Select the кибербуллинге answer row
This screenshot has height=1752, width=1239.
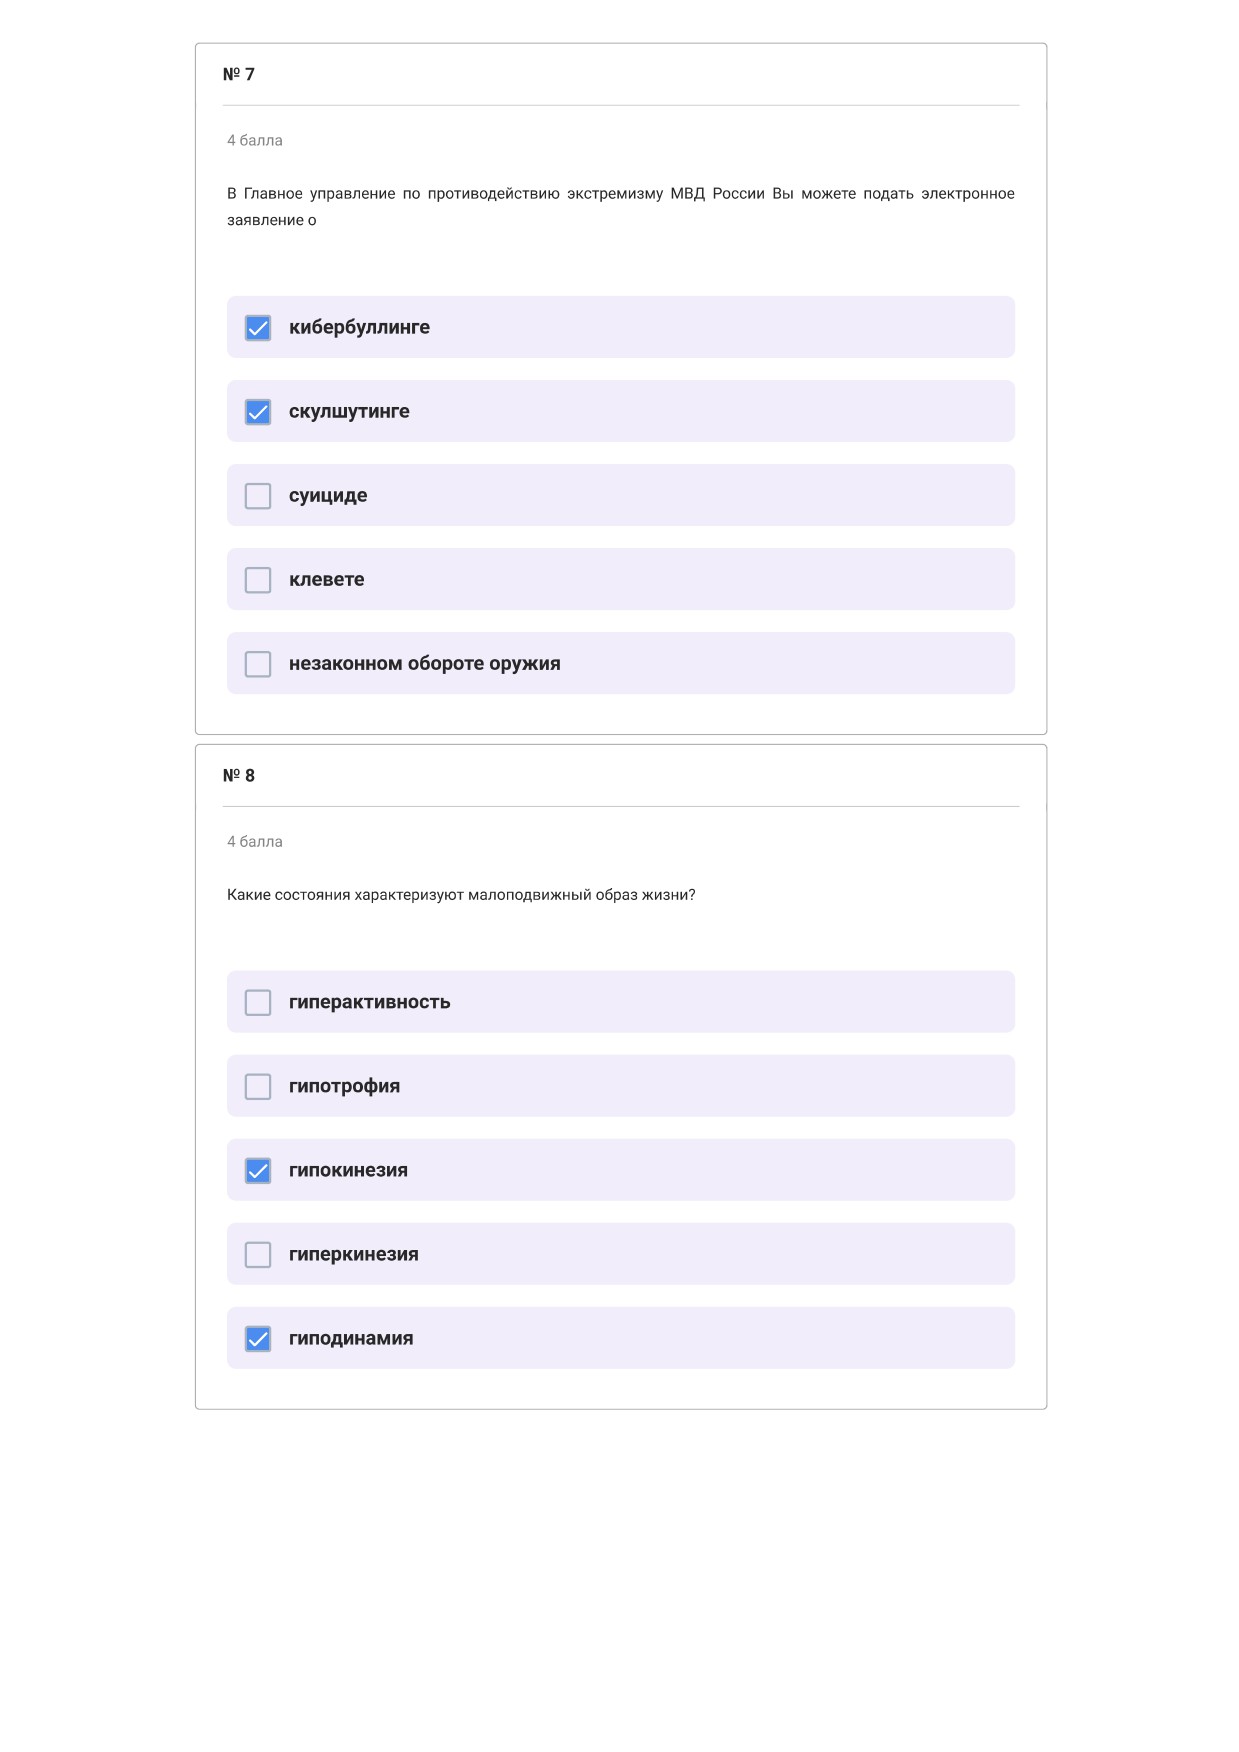click(x=621, y=327)
